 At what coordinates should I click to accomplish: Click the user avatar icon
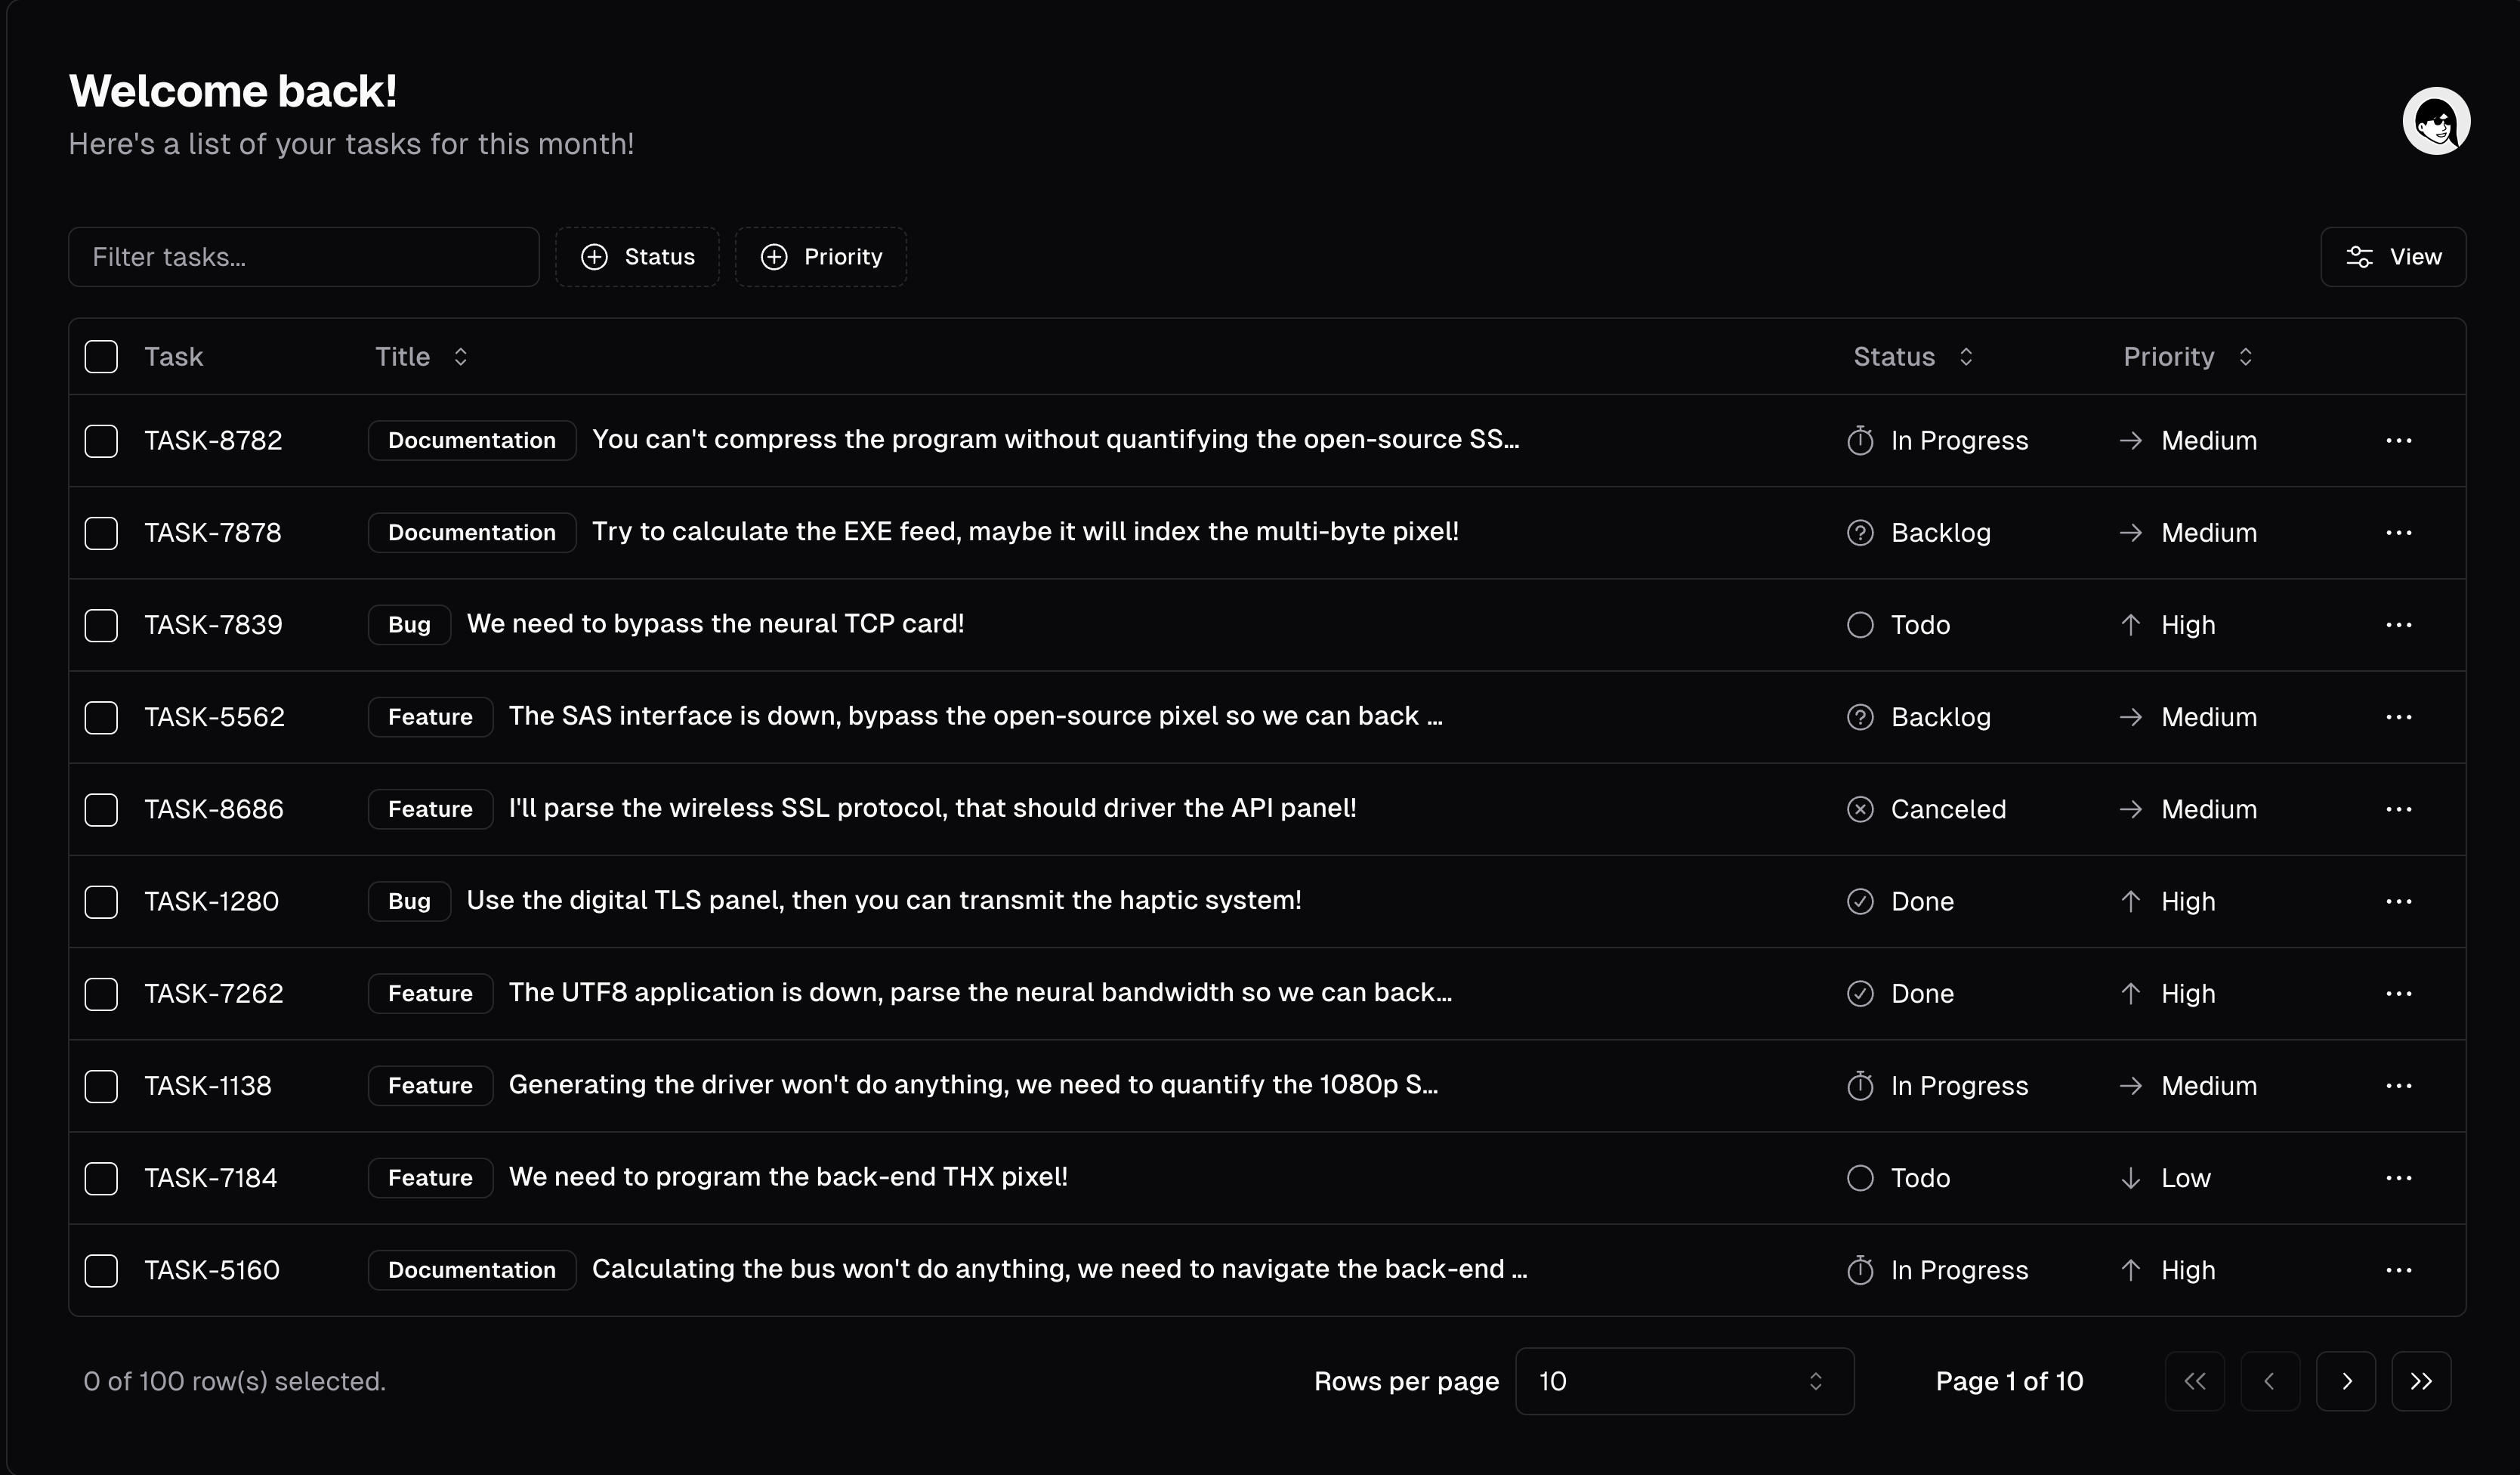pos(2436,121)
